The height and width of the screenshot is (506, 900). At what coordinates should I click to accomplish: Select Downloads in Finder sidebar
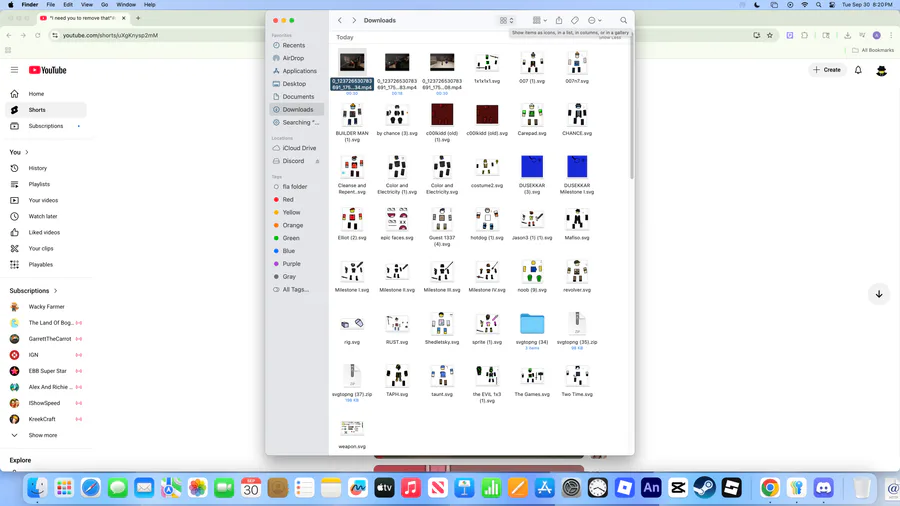click(x=296, y=110)
